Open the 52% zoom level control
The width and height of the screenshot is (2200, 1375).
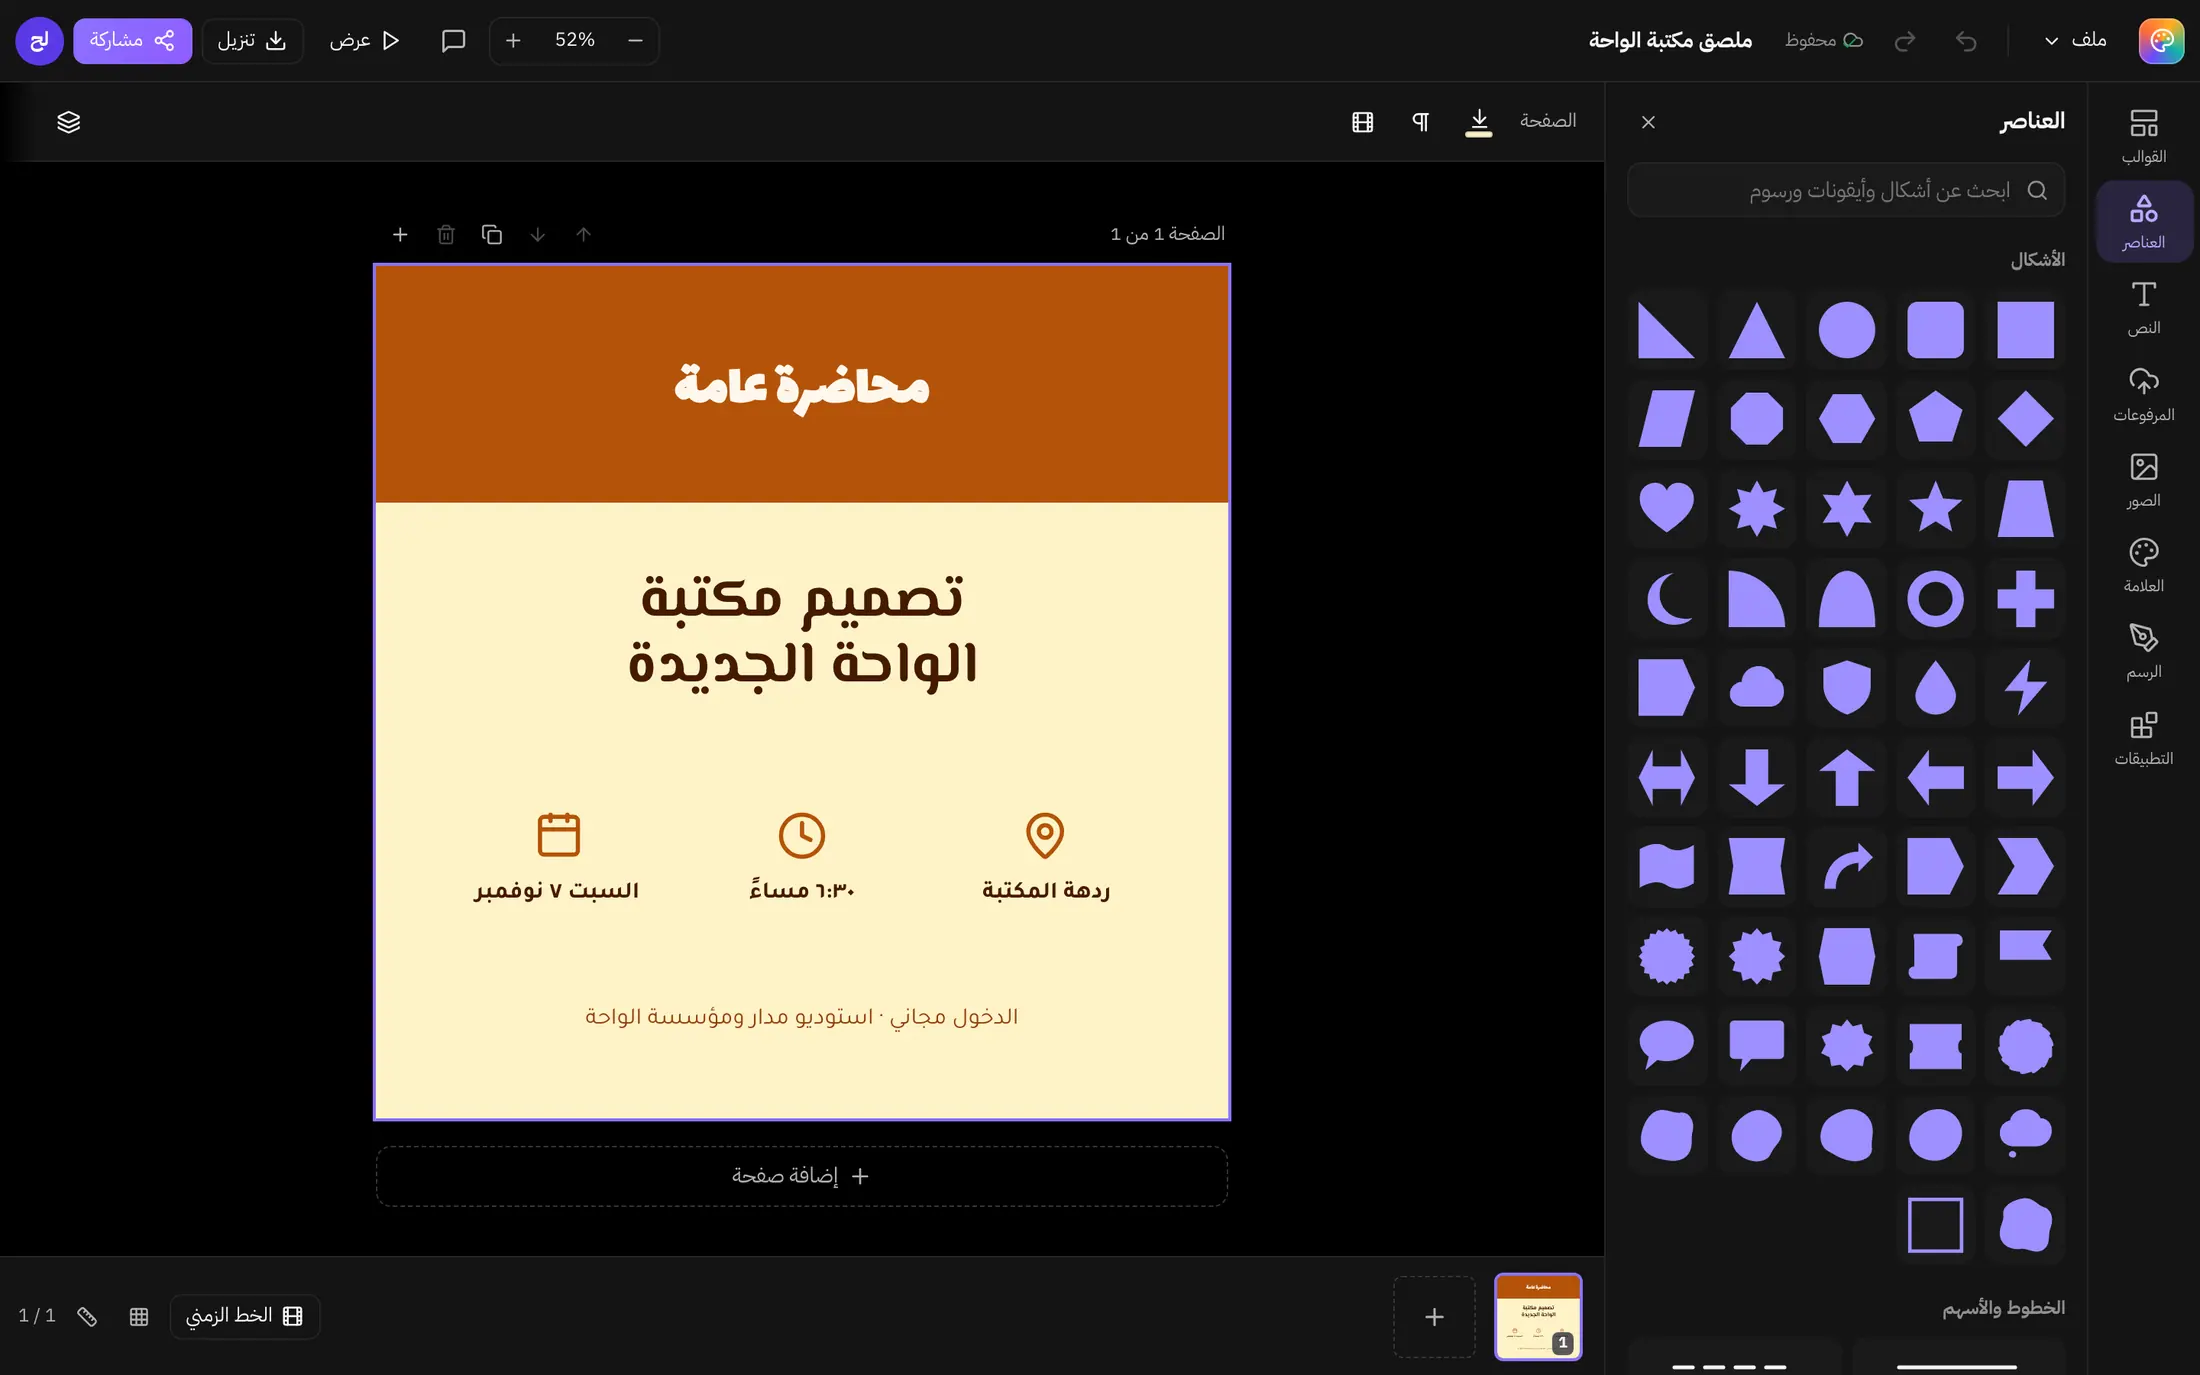pos(575,40)
